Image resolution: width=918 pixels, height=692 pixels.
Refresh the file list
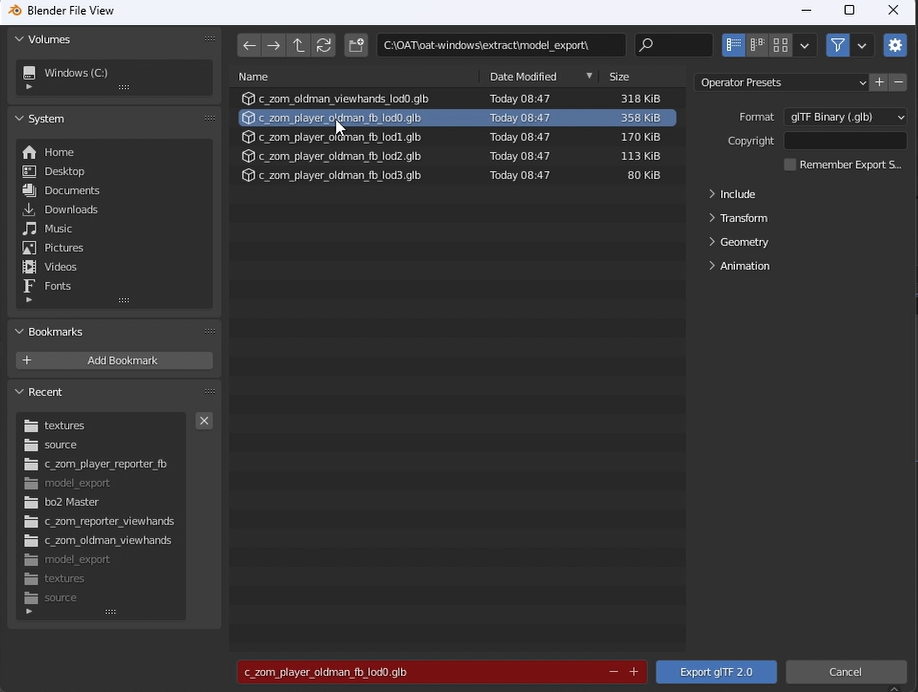point(323,45)
